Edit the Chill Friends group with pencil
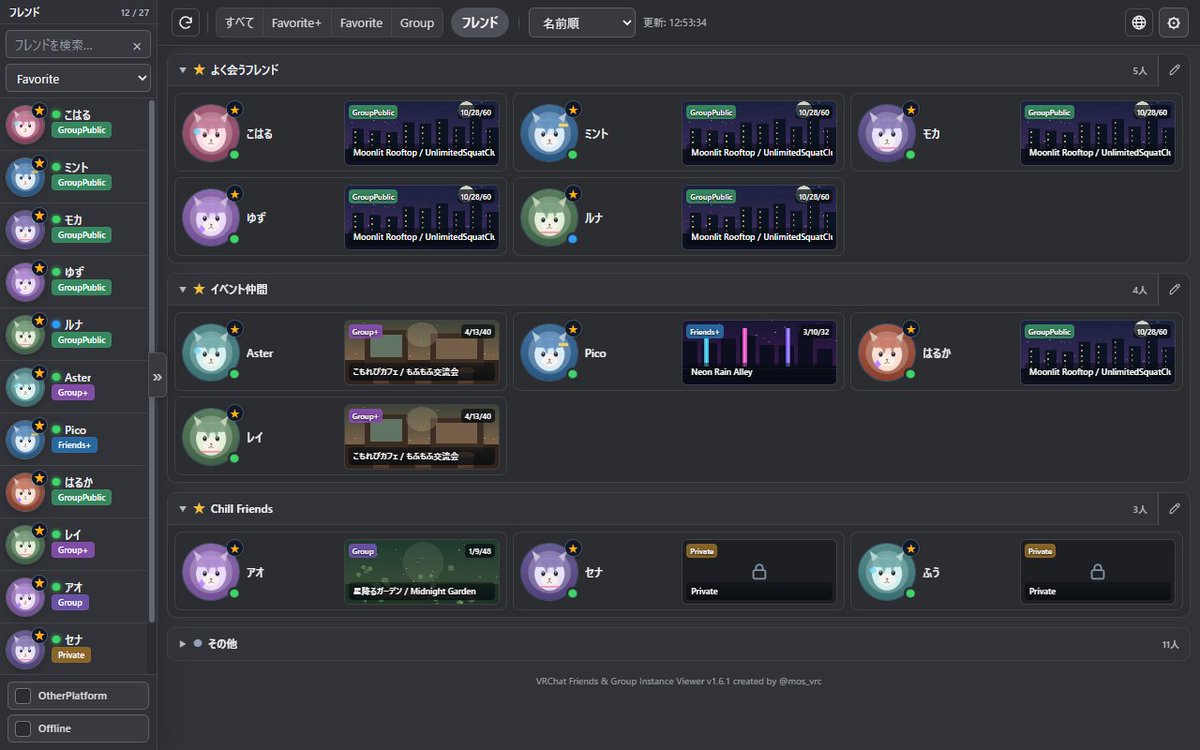Screen dimensions: 1200x750 pos(1175,509)
